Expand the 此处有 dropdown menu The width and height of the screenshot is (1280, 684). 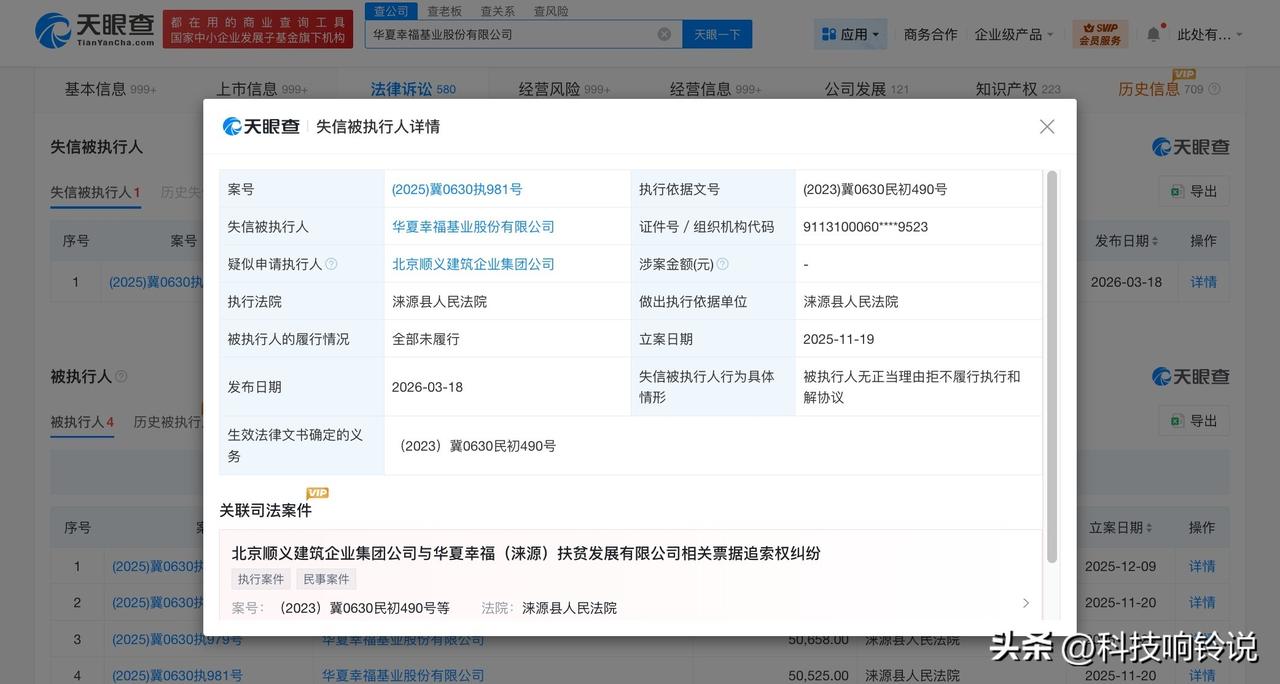point(1207,33)
